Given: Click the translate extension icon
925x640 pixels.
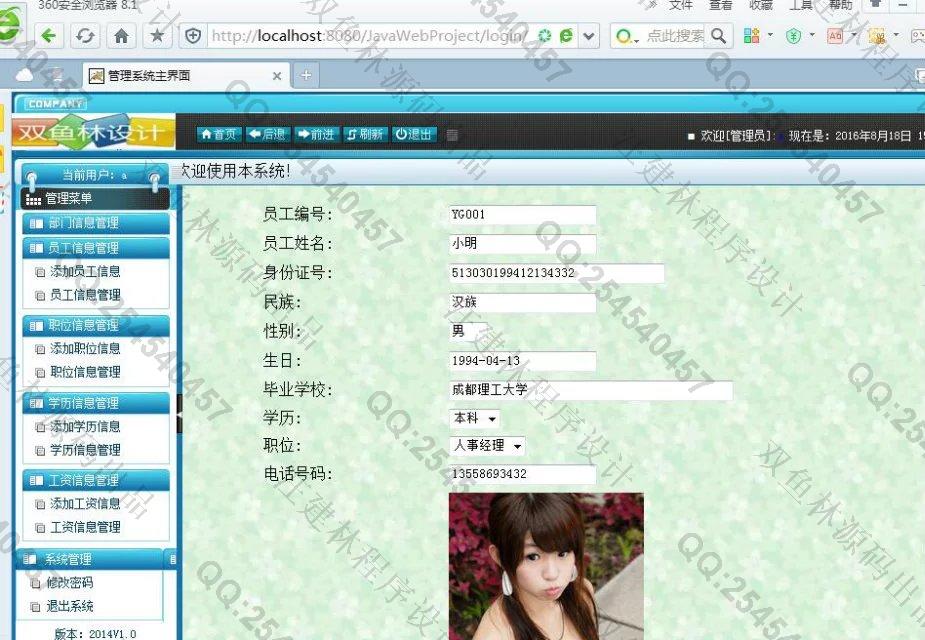Looking at the screenshot, I should [x=835, y=36].
